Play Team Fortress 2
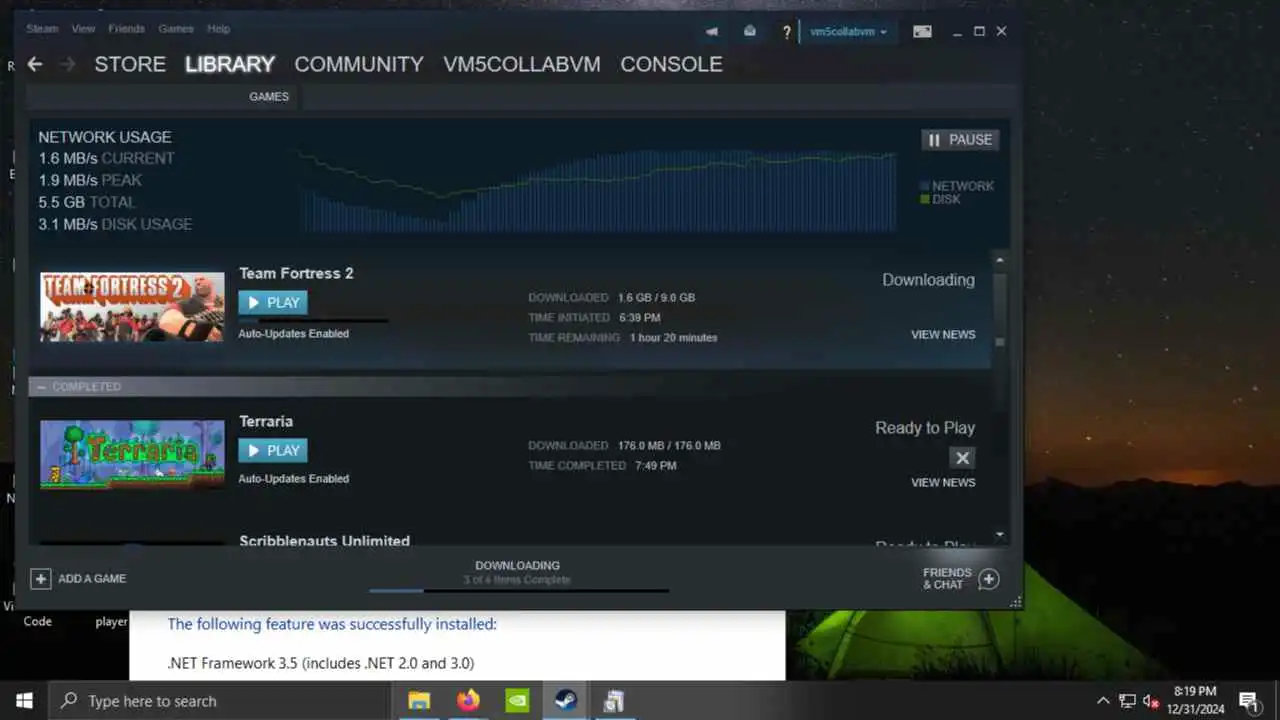This screenshot has height=720, width=1280. pyautogui.click(x=273, y=303)
